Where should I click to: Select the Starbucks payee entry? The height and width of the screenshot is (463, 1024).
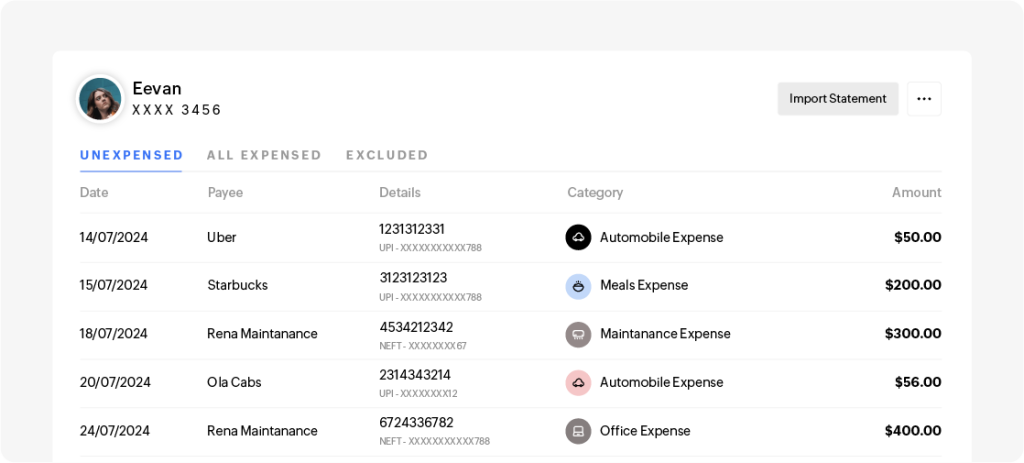237,286
